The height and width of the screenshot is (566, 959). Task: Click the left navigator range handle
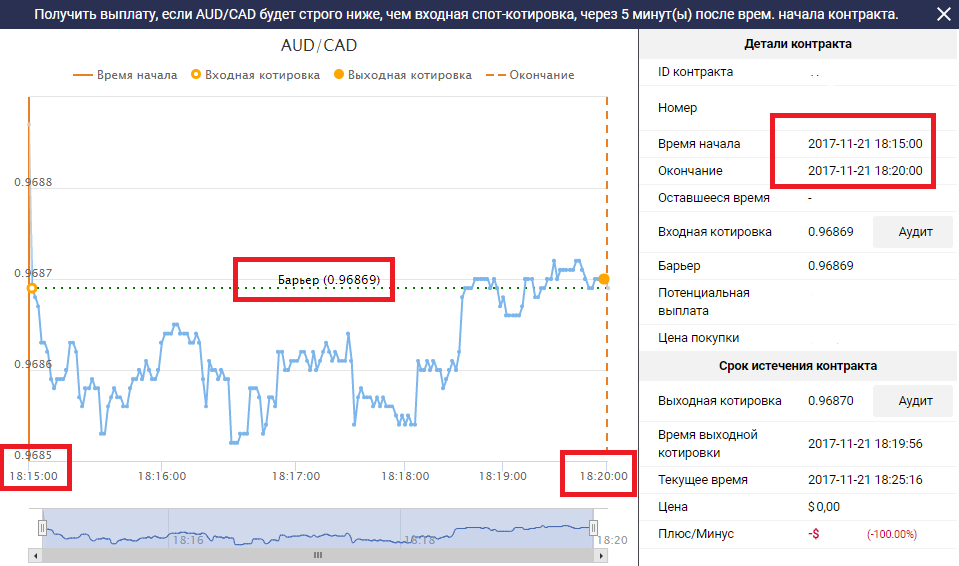[42, 527]
